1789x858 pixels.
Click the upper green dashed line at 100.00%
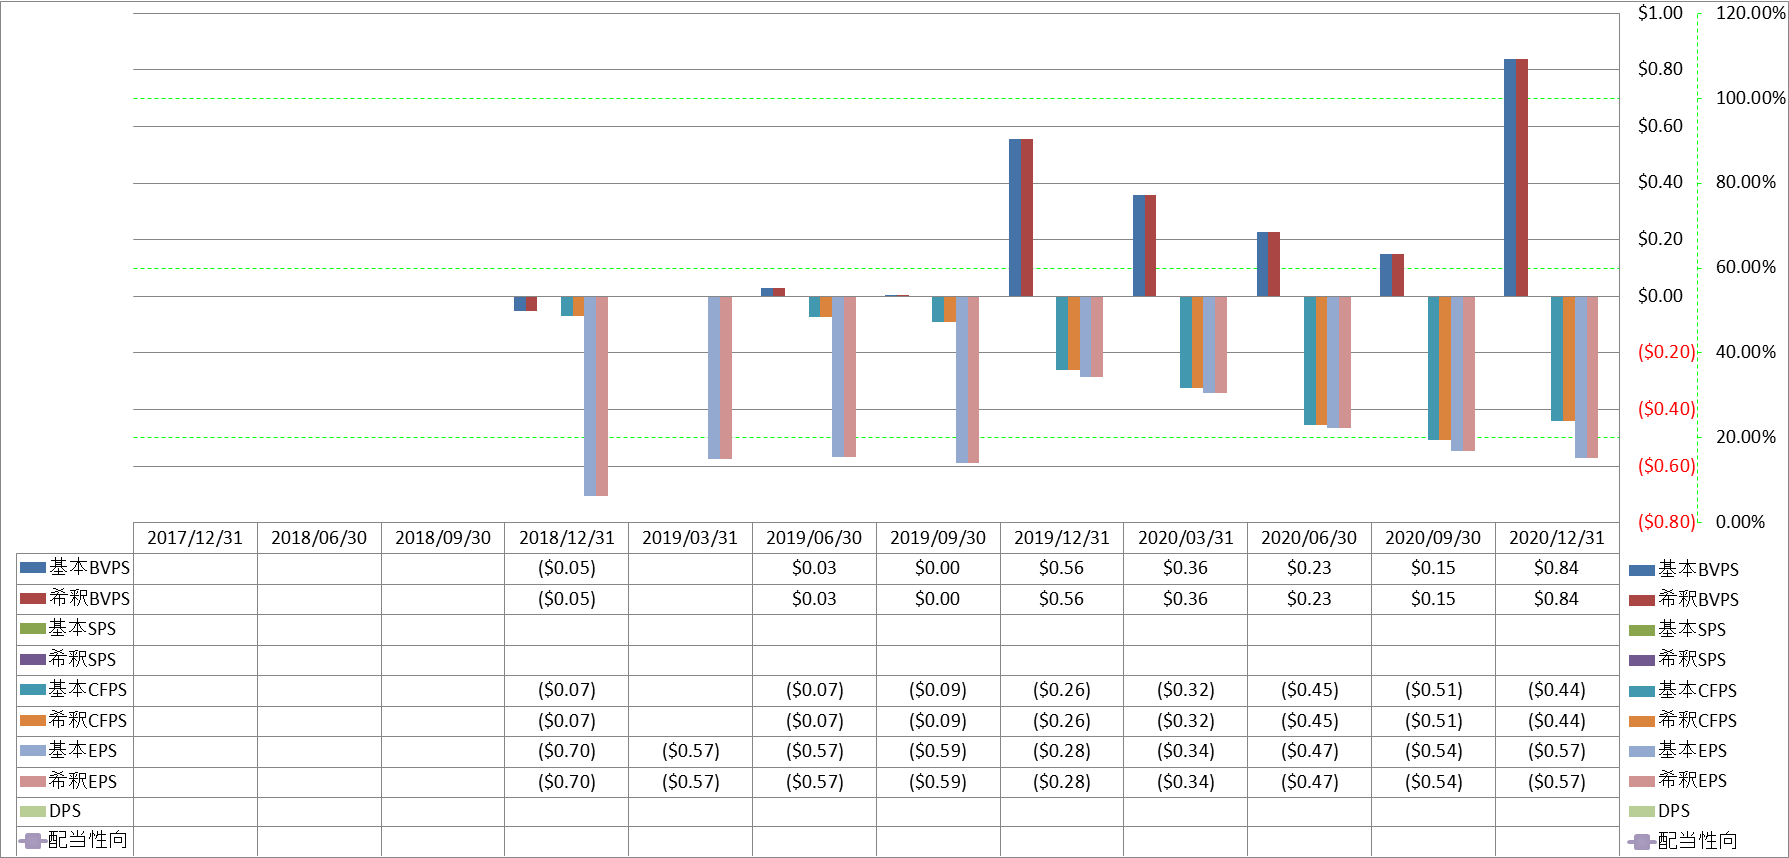pos(876,98)
